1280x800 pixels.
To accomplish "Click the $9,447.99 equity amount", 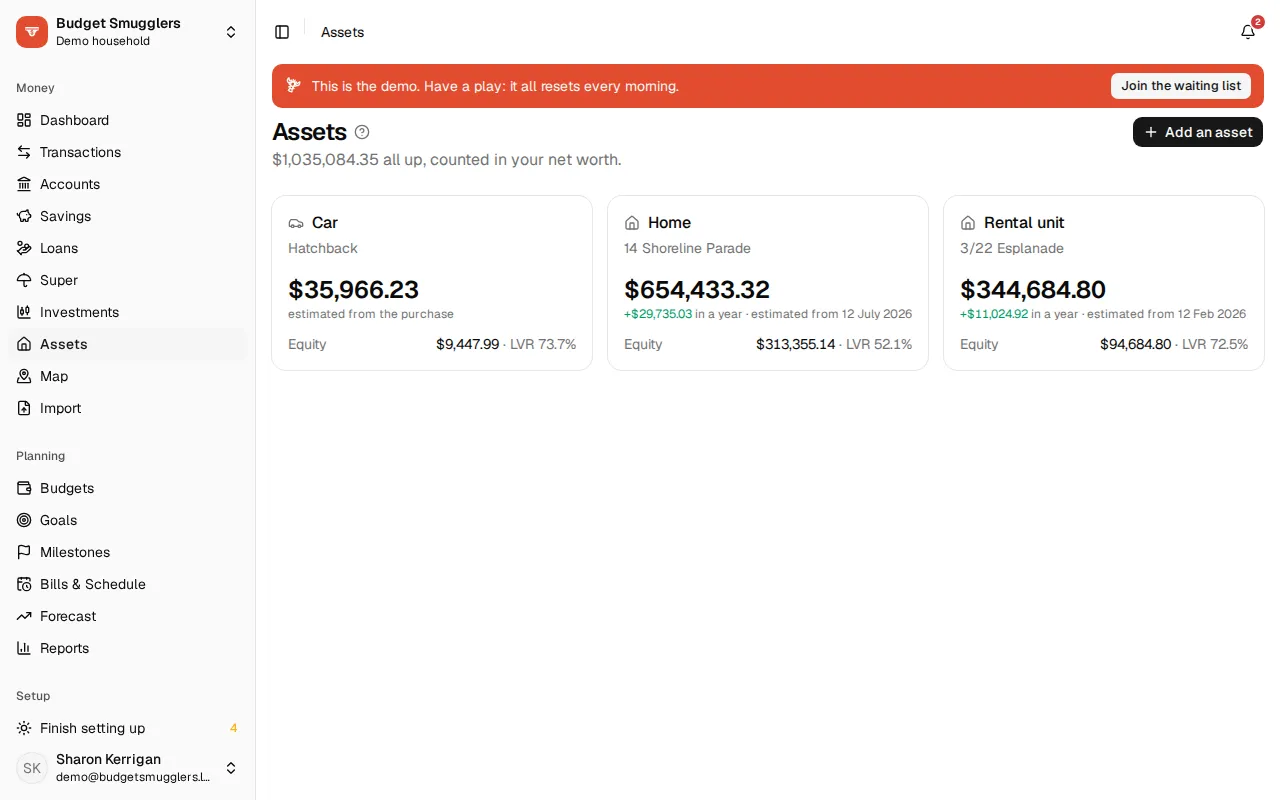I will pyautogui.click(x=467, y=344).
